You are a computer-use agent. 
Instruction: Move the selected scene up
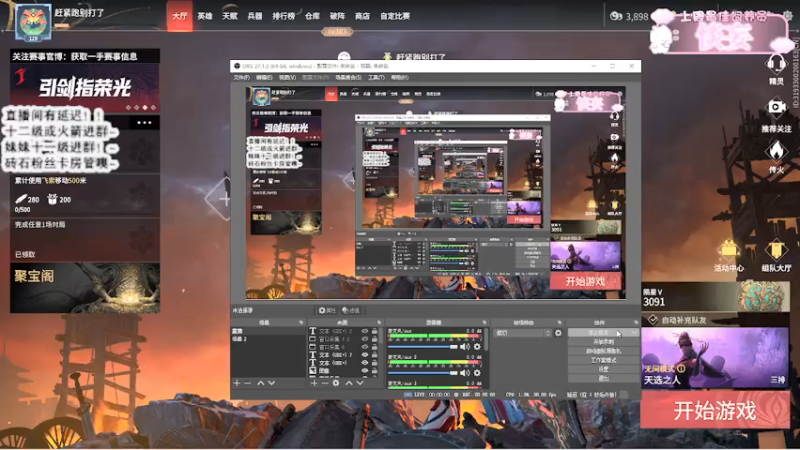[260, 383]
